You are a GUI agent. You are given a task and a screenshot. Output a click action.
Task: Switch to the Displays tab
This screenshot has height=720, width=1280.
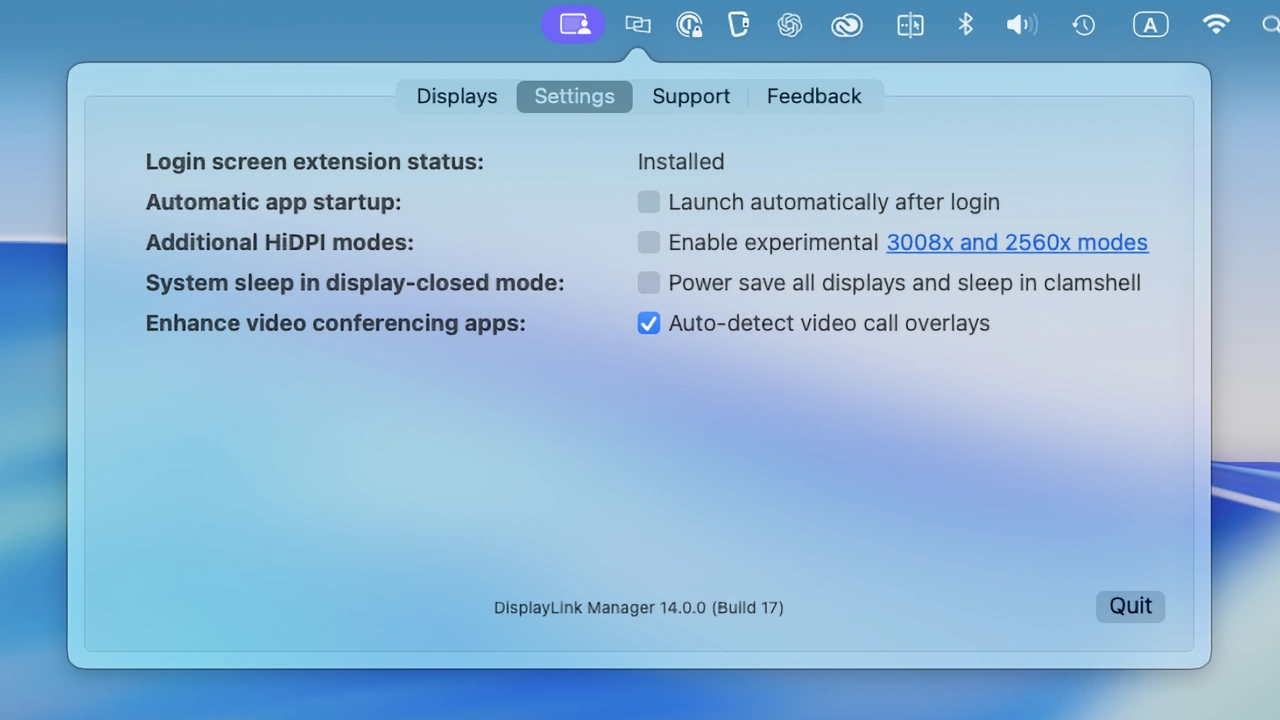pyautogui.click(x=456, y=96)
